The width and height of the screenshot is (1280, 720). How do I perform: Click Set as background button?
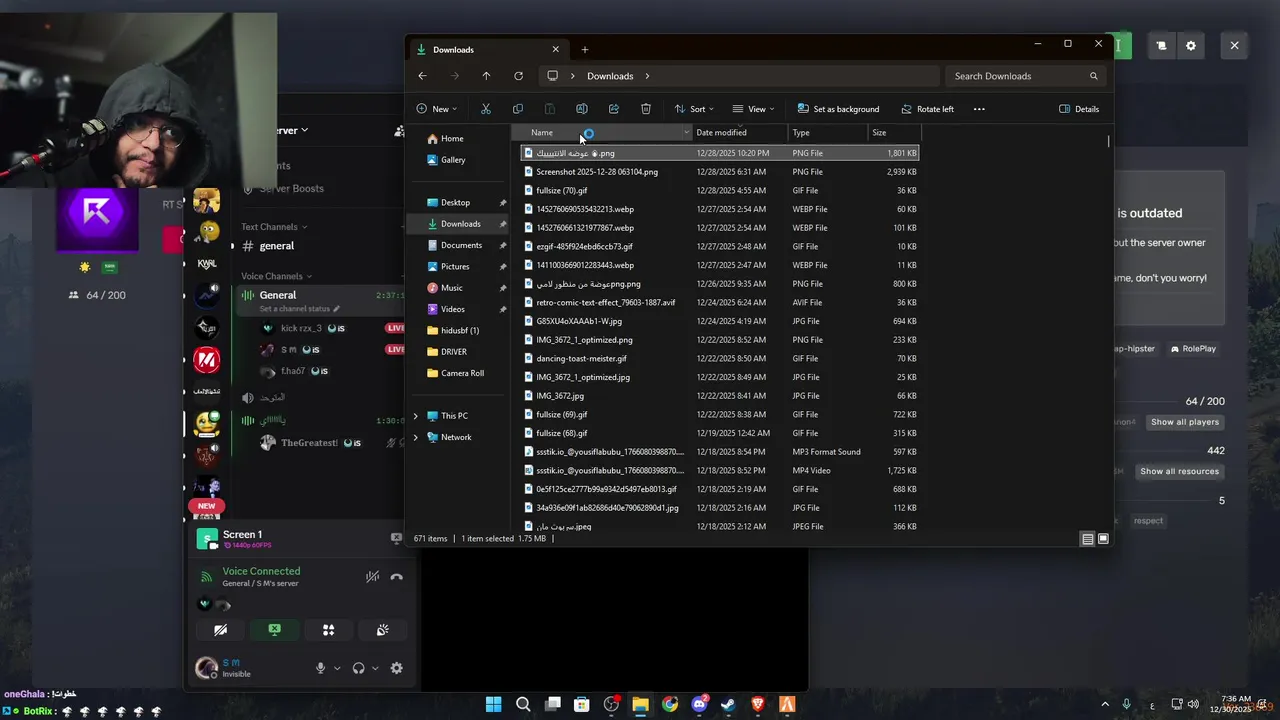(x=838, y=109)
